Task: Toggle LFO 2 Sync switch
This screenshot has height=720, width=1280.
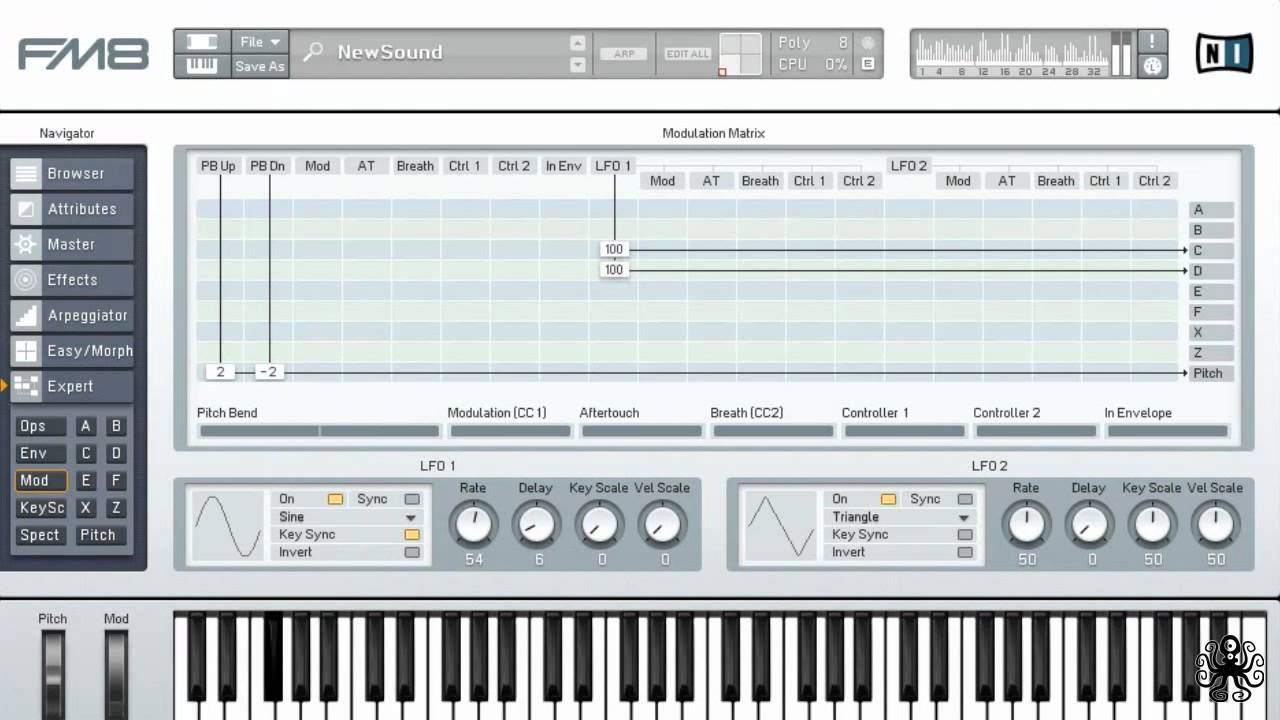Action: [x=965, y=499]
